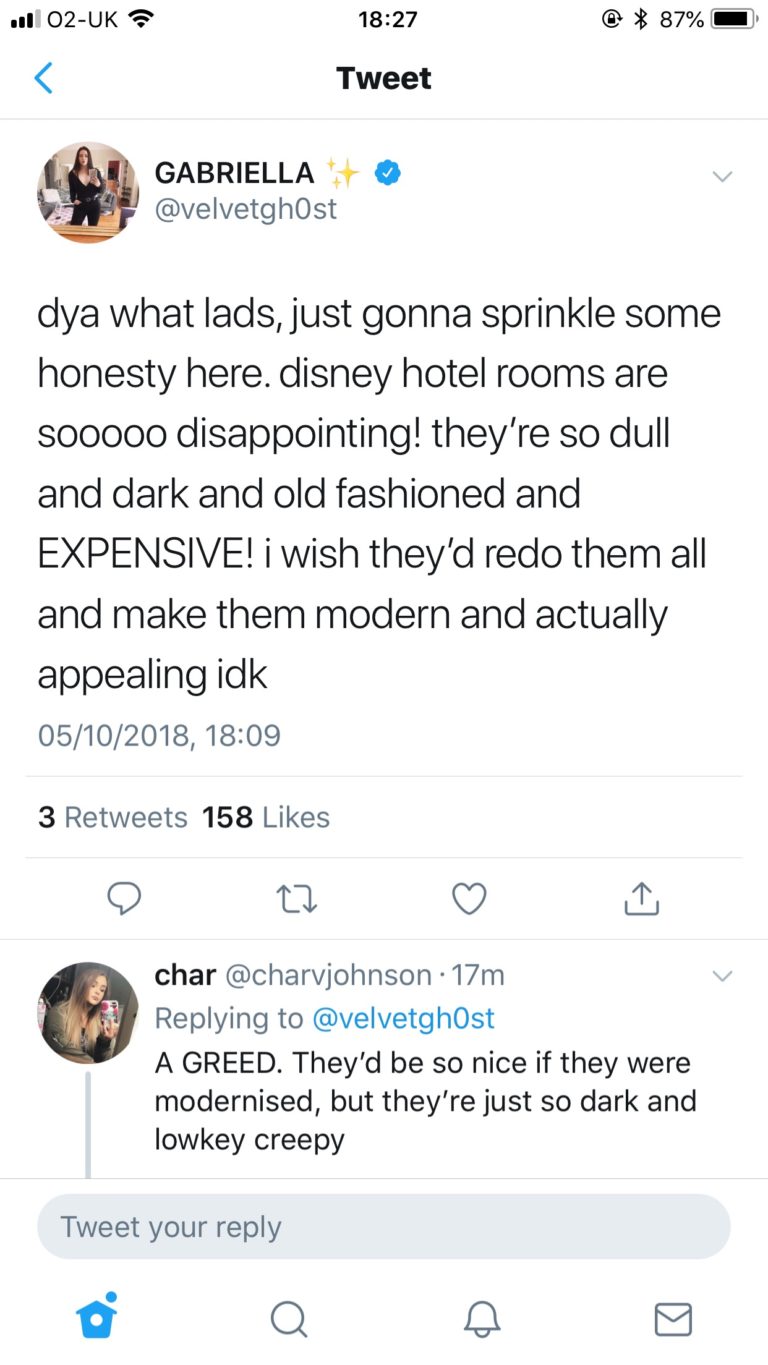Expand options chevron on Gabriella's tweet
The image size is (768, 1365).
[x=721, y=176]
